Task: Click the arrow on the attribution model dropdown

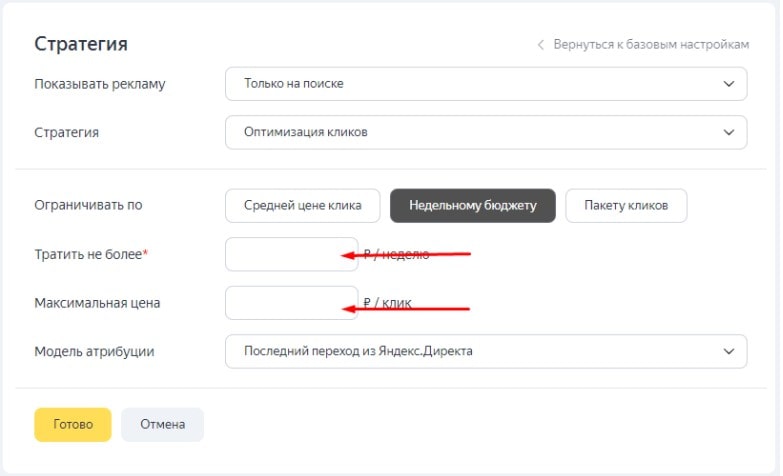Action: tap(728, 351)
